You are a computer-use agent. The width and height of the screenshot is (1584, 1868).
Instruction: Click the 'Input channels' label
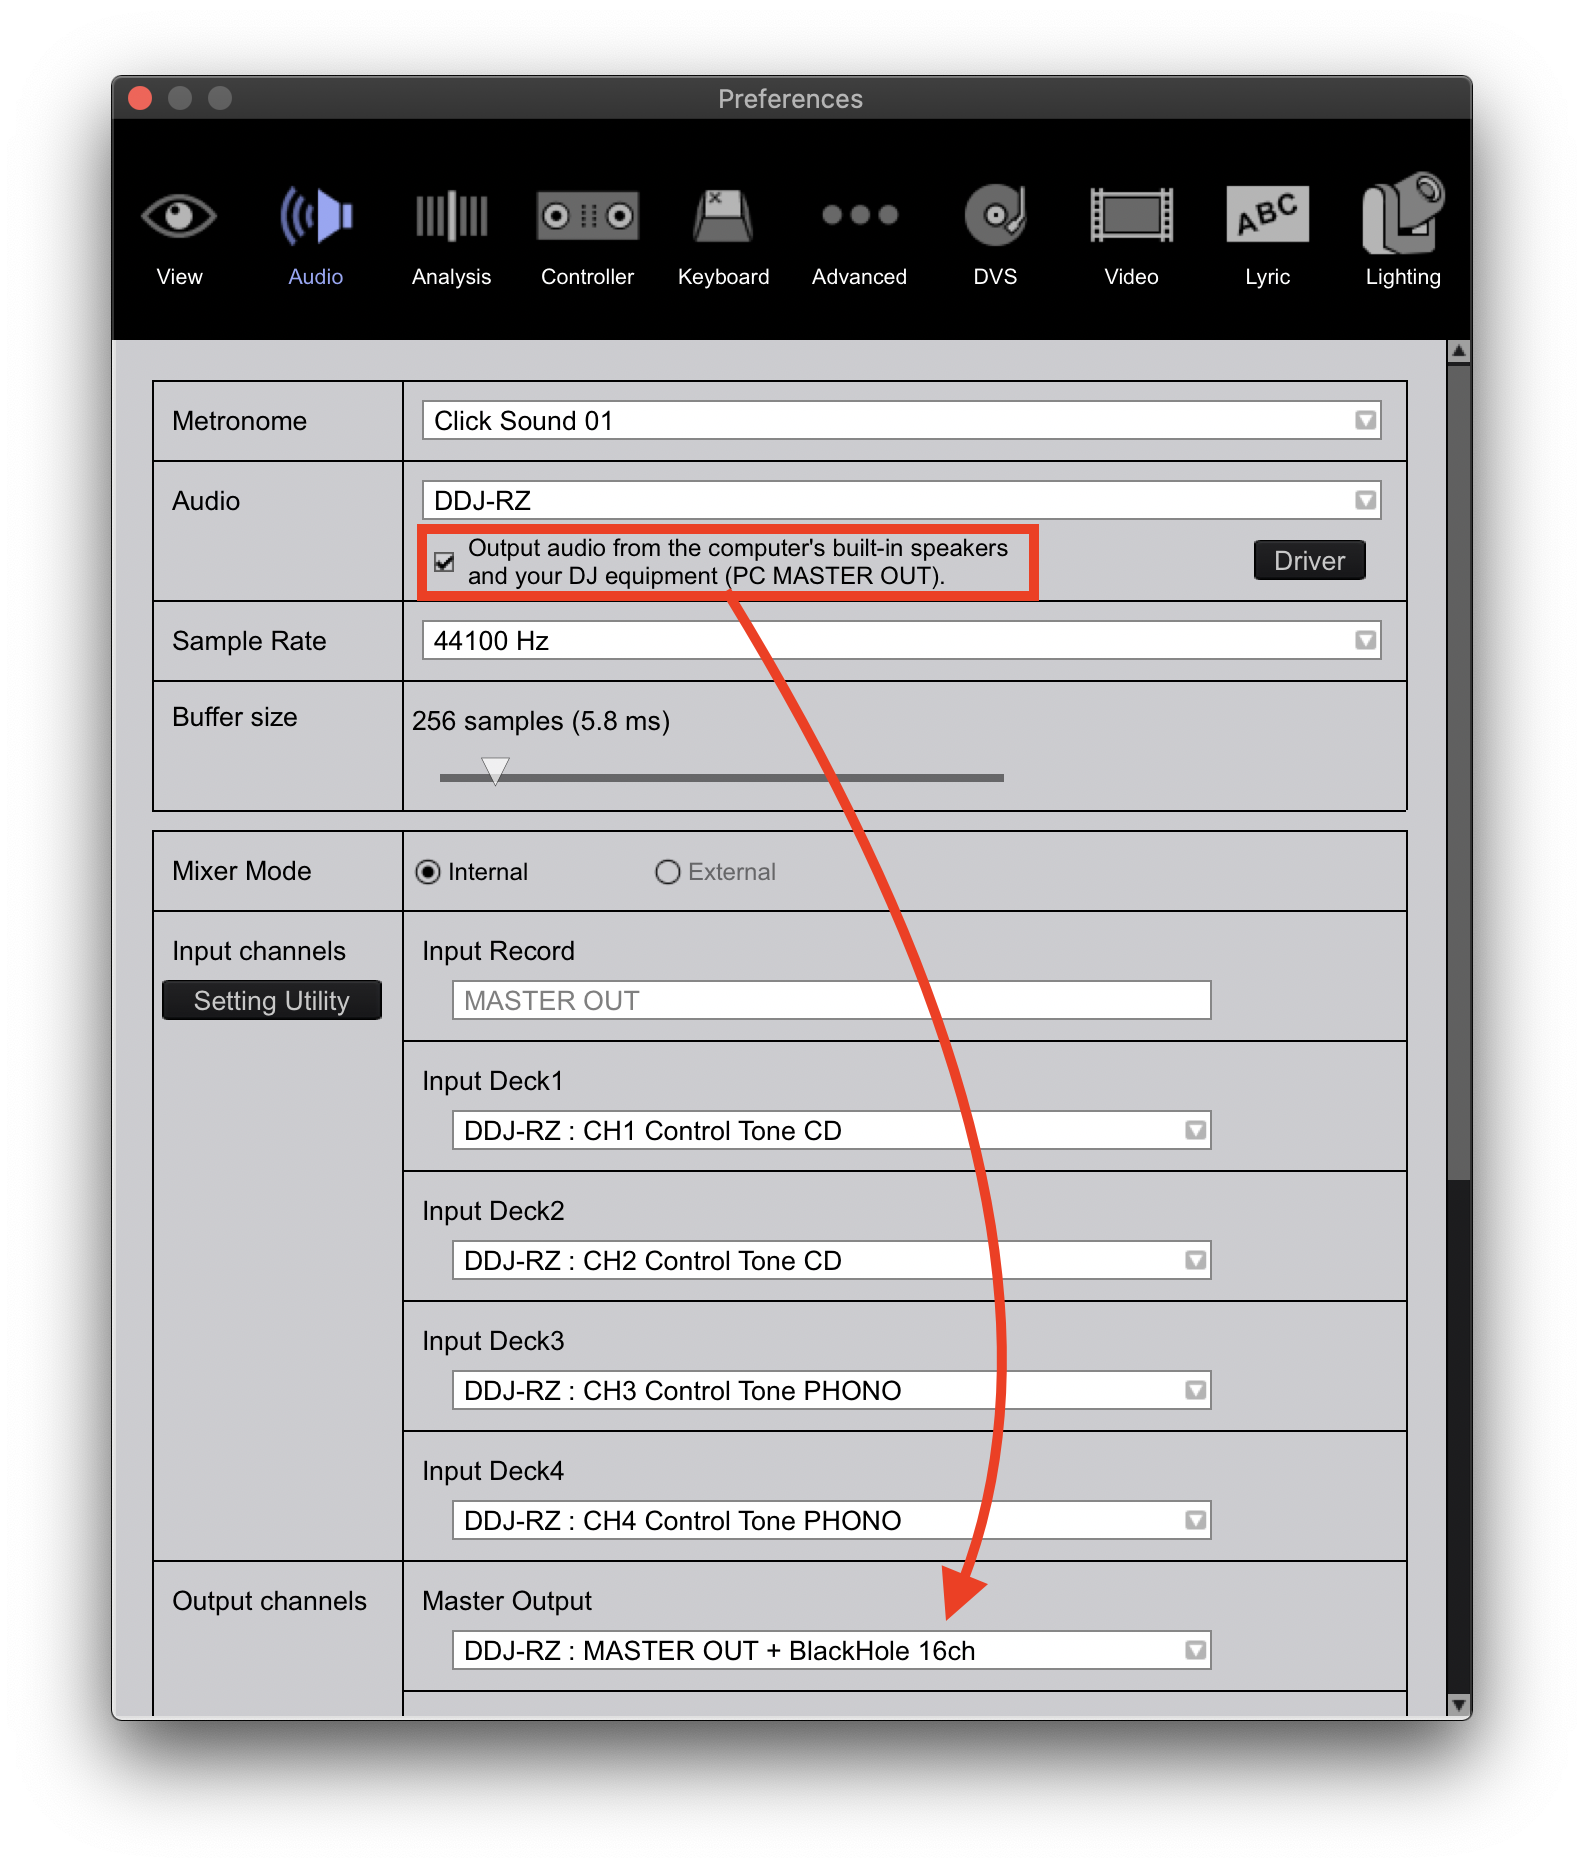point(259,951)
